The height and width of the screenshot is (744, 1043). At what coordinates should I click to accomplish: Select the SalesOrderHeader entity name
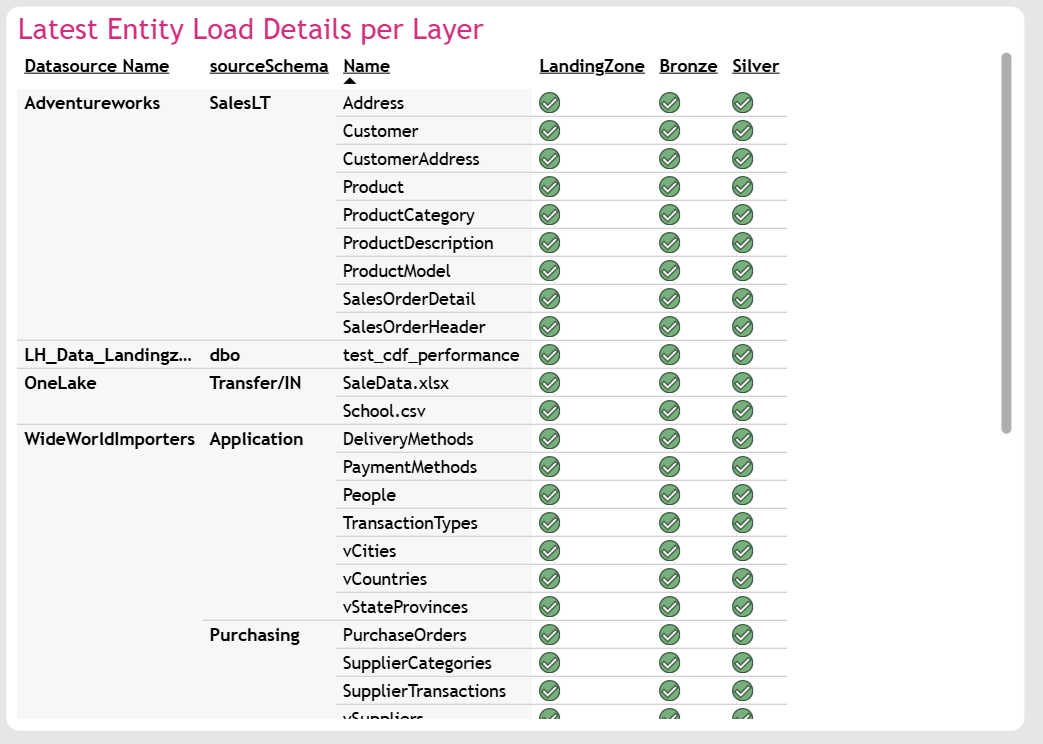pos(414,327)
